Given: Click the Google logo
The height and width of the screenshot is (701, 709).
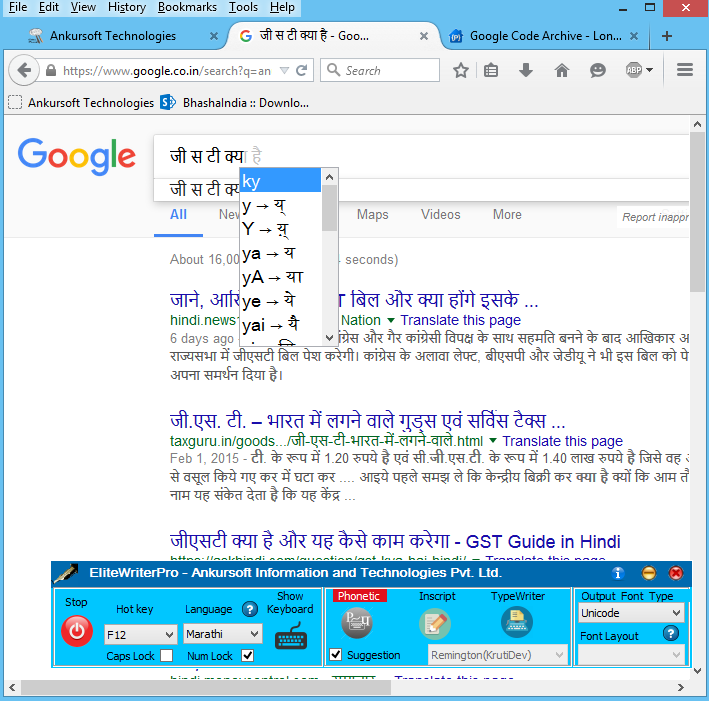Looking at the screenshot, I should tap(76, 156).
